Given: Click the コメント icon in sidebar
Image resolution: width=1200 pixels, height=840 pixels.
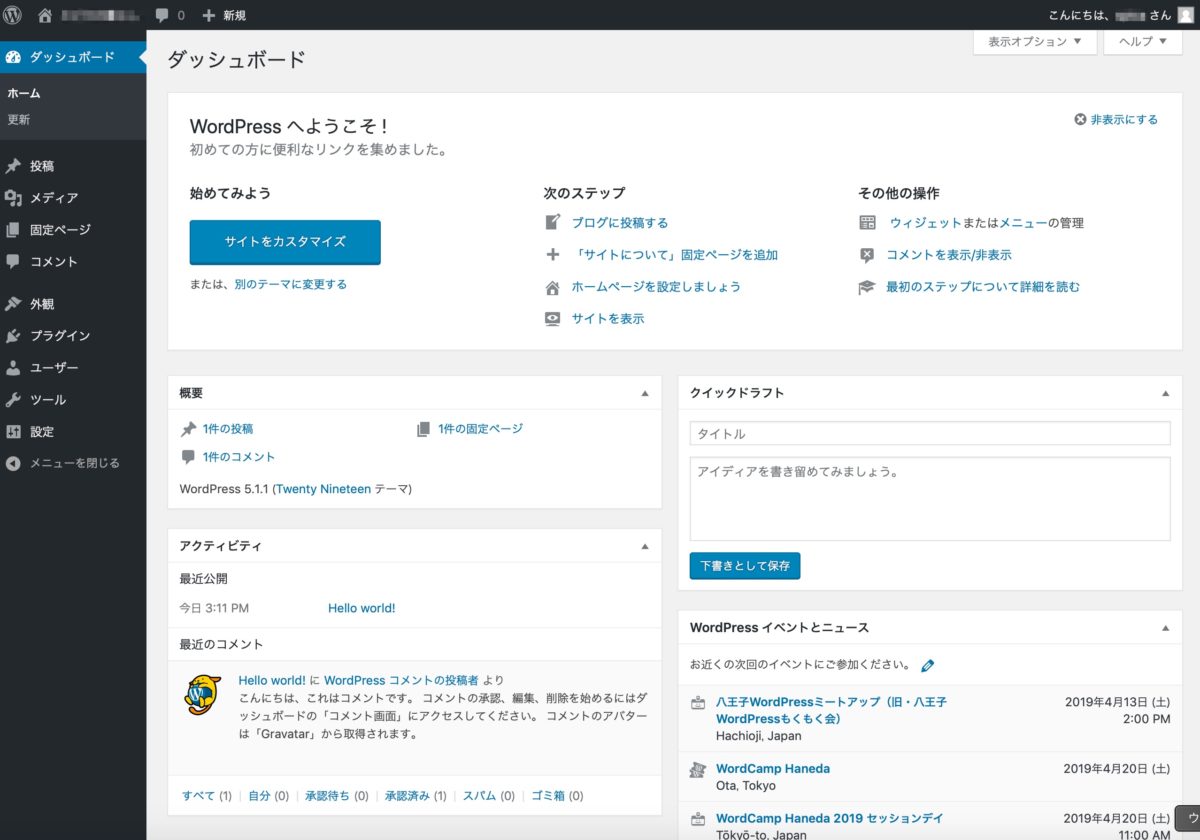Looking at the screenshot, I should point(13,262).
